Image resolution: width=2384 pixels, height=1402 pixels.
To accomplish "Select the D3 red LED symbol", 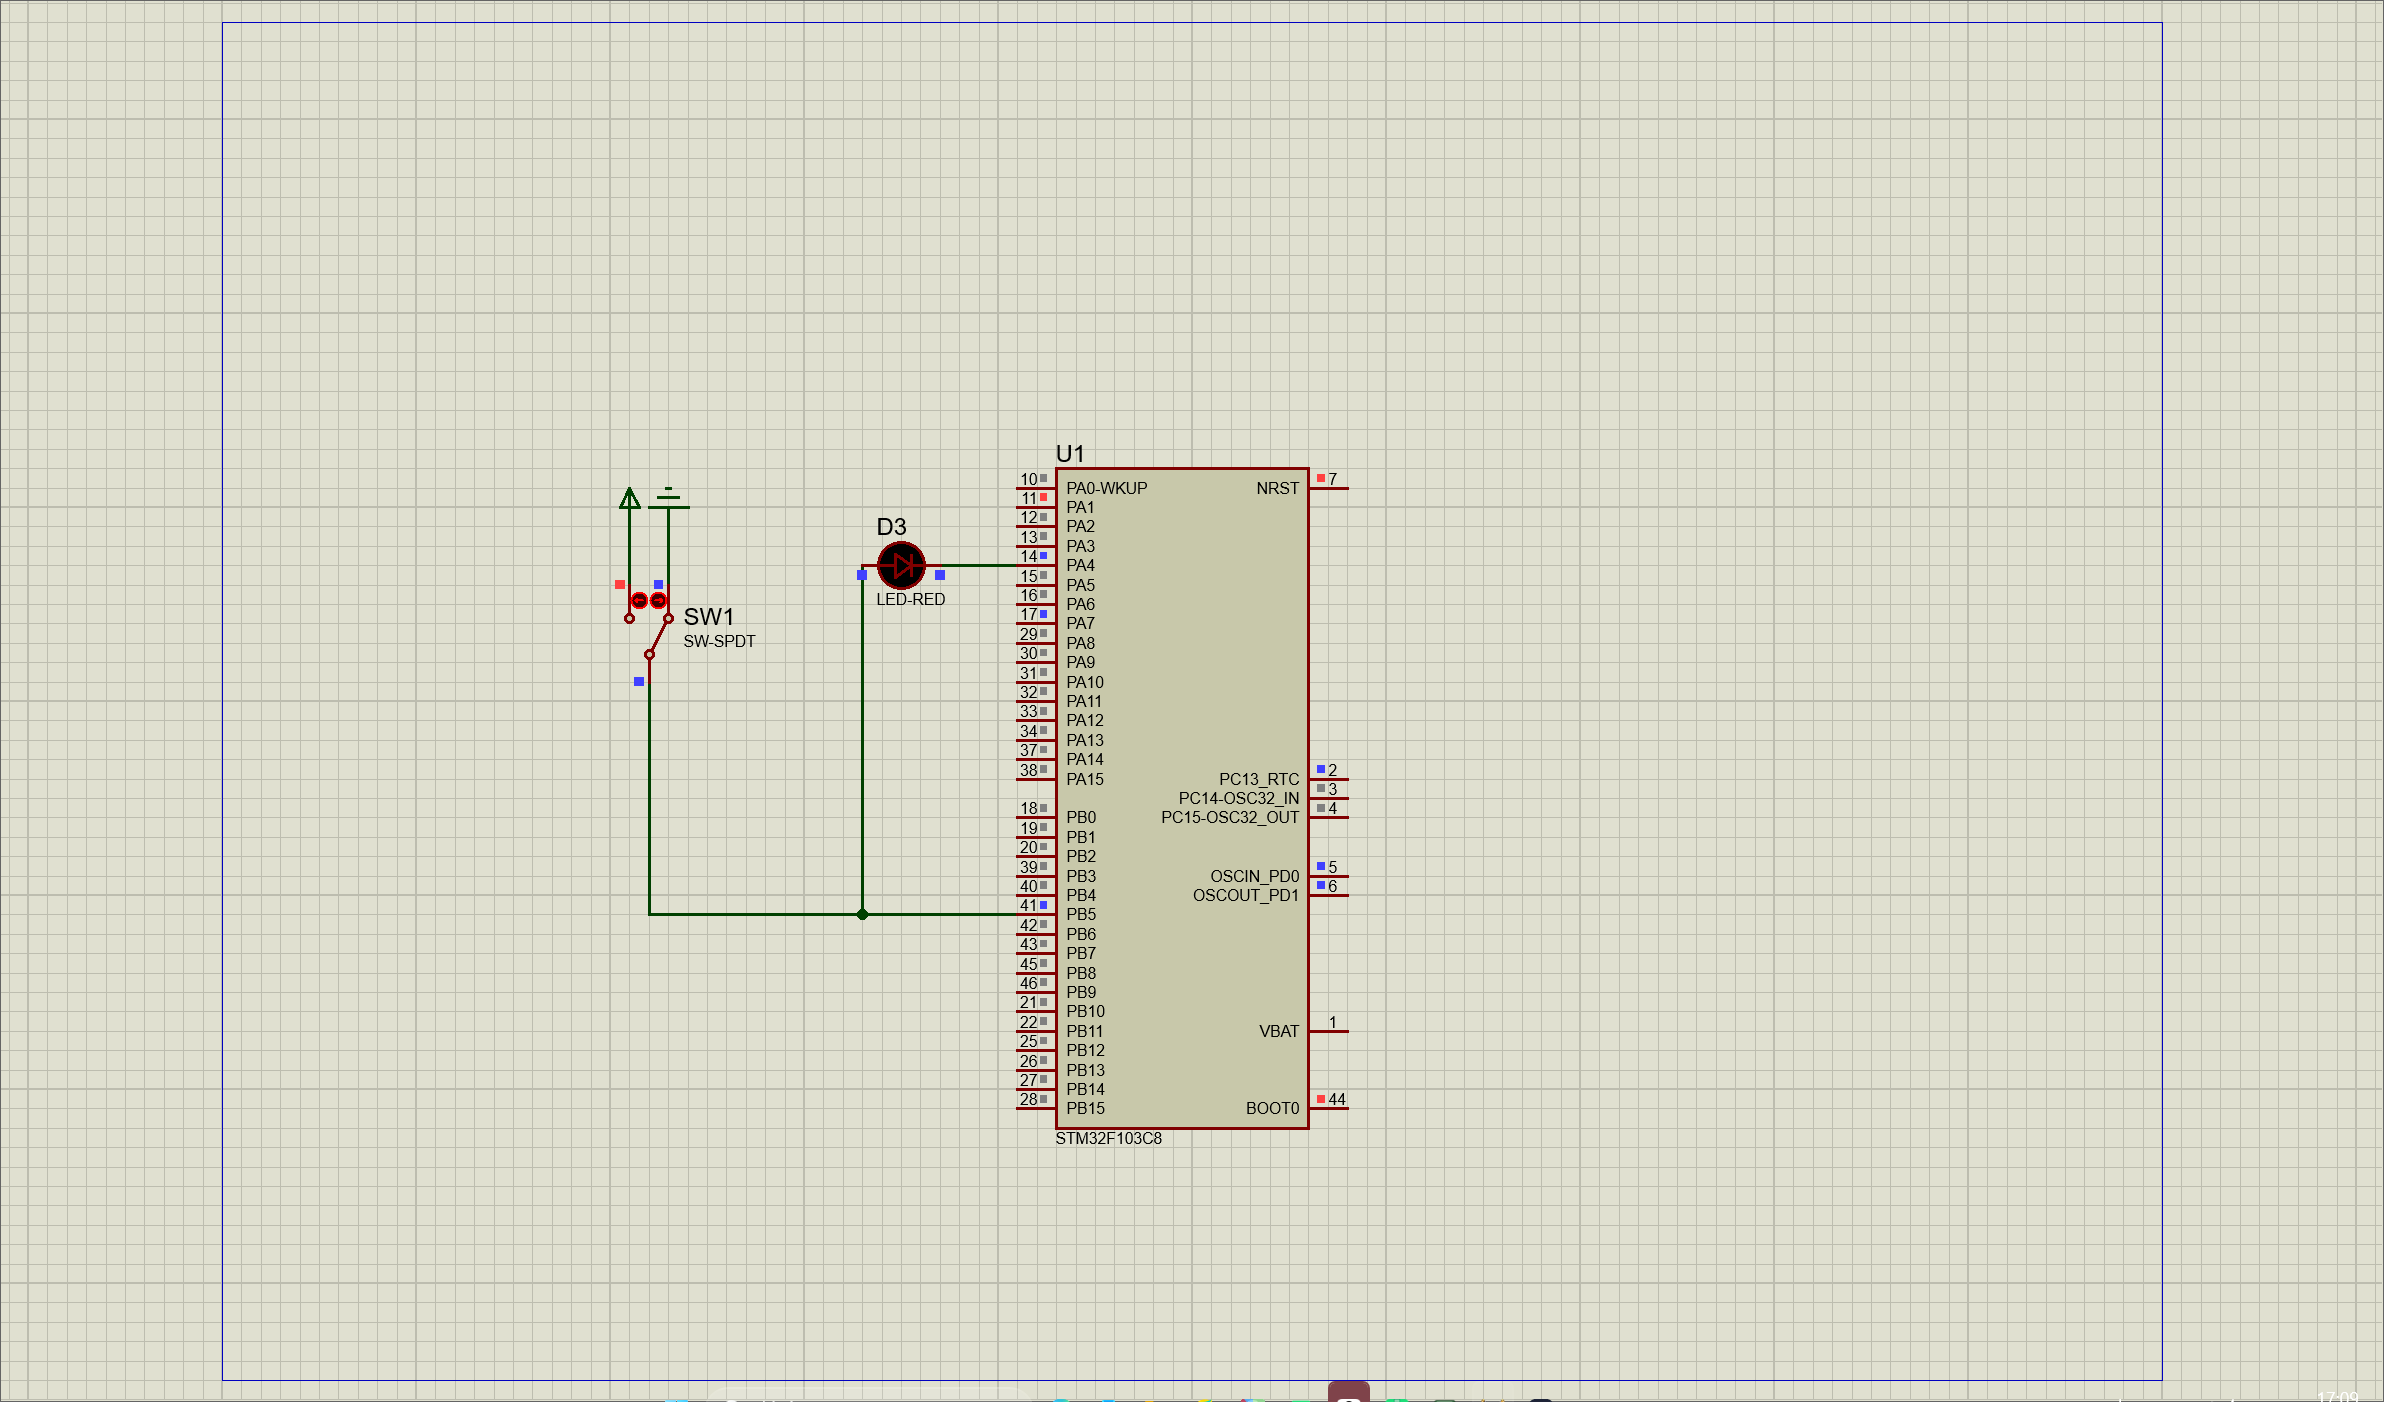I will tap(901, 566).
